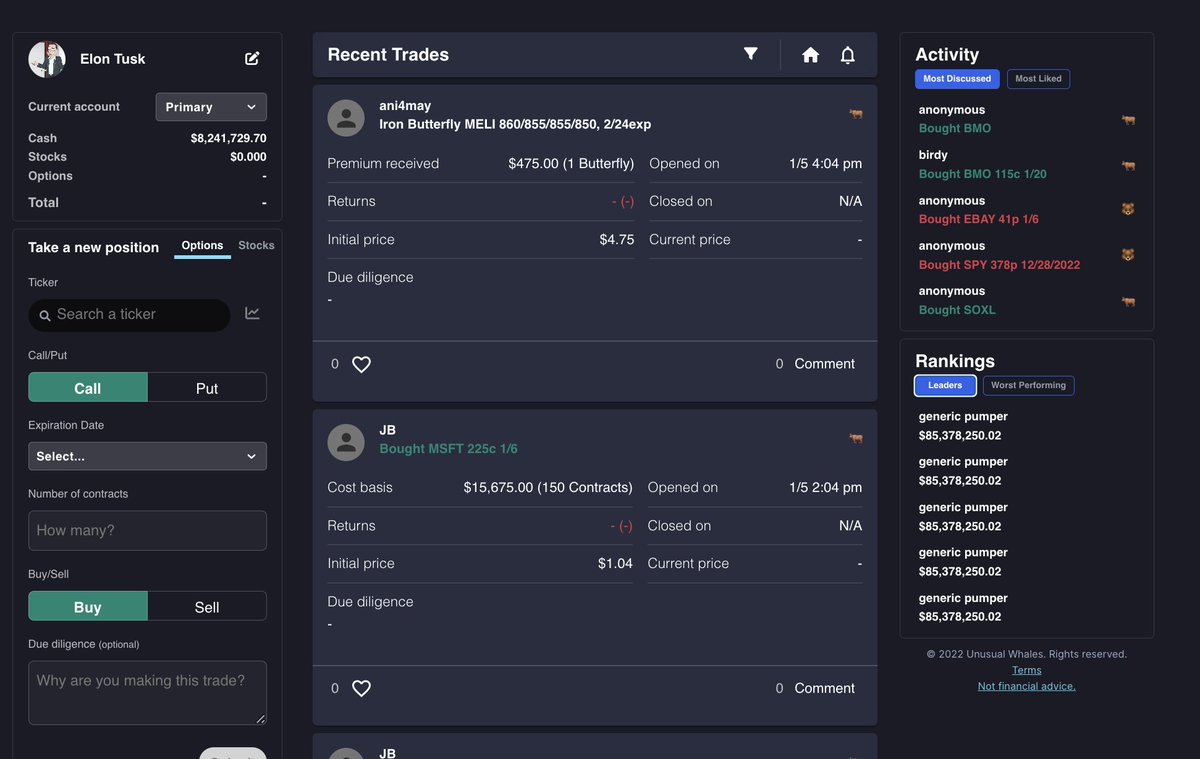Open the Primary account dropdown

[x=211, y=107]
